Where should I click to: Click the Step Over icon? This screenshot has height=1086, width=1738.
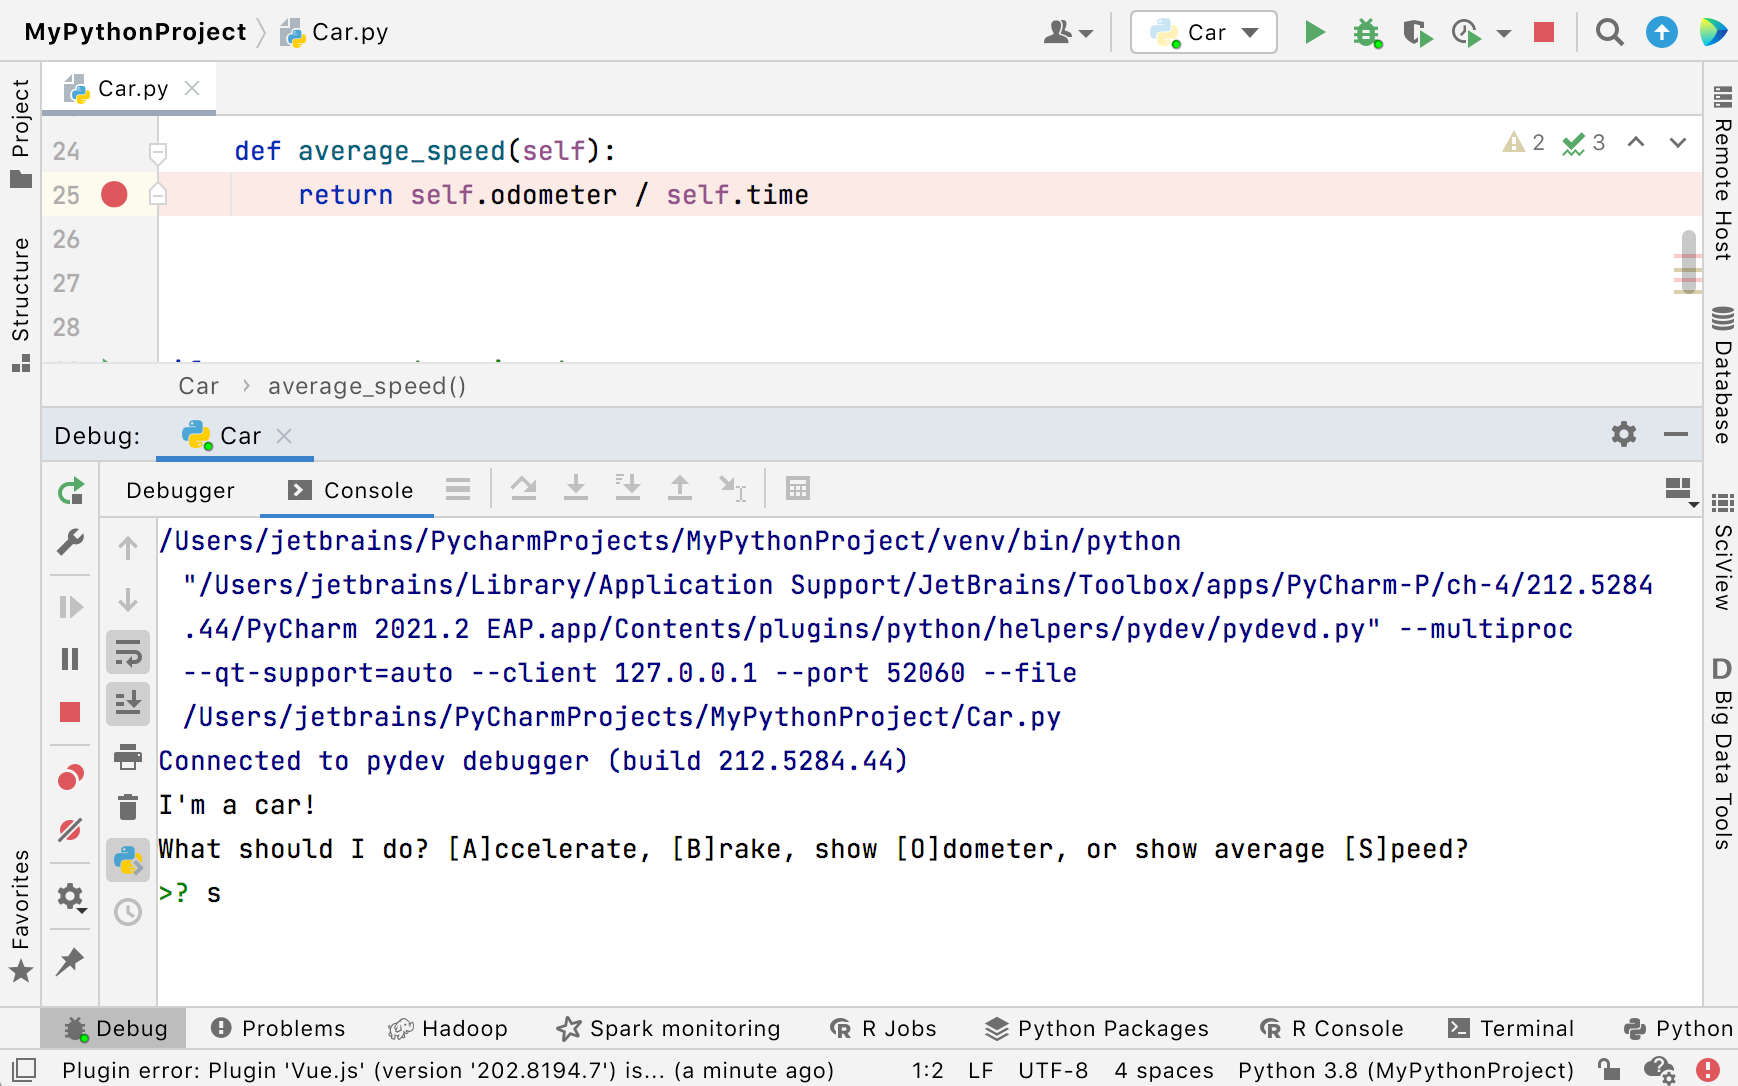tap(524, 488)
